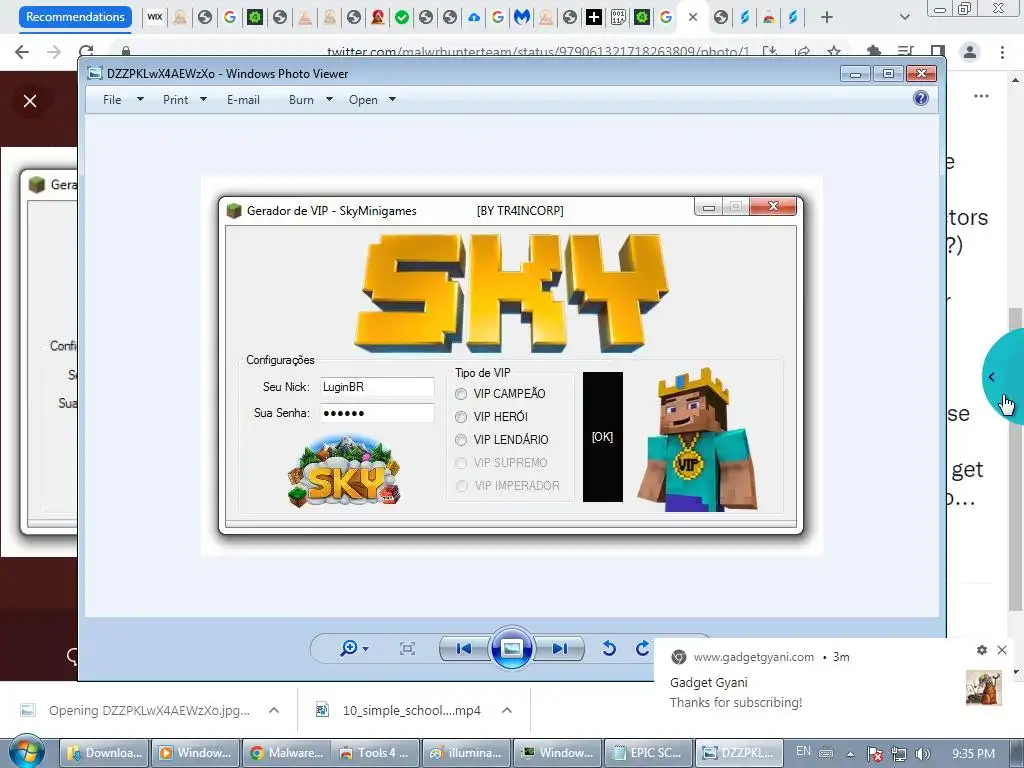Switch to the black plus icon tab
Screen dimensions: 1024x768
(x=594, y=17)
